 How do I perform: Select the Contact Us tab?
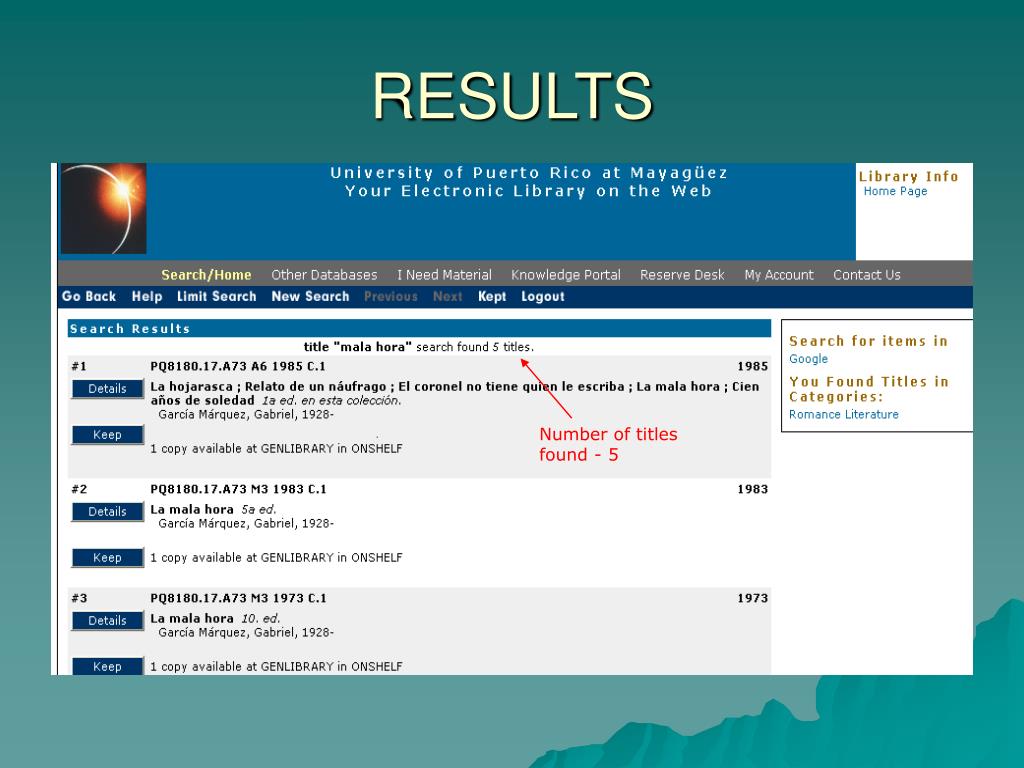(867, 275)
